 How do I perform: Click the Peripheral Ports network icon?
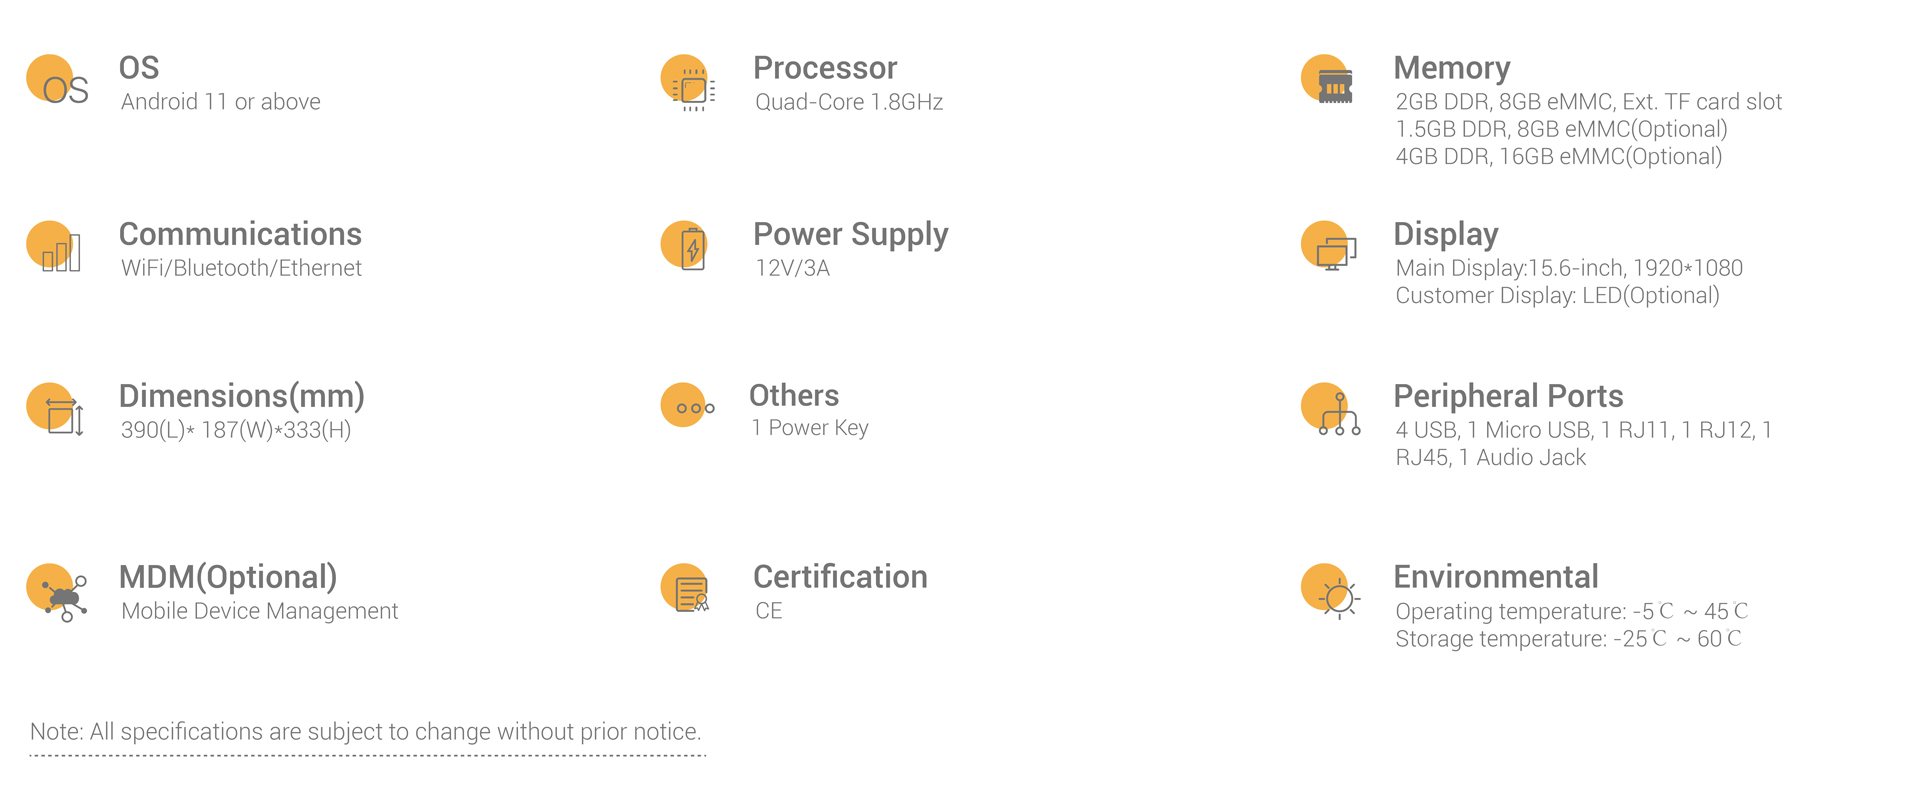click(1331, 409)
